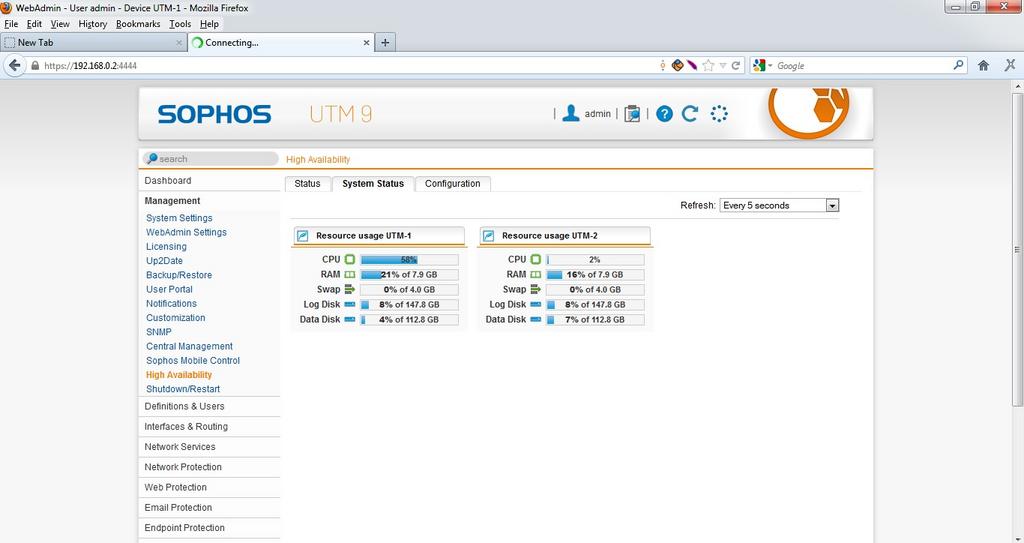Open the Firefox History menu
This screenshot has width=1024, height=543.
[93, 24]
